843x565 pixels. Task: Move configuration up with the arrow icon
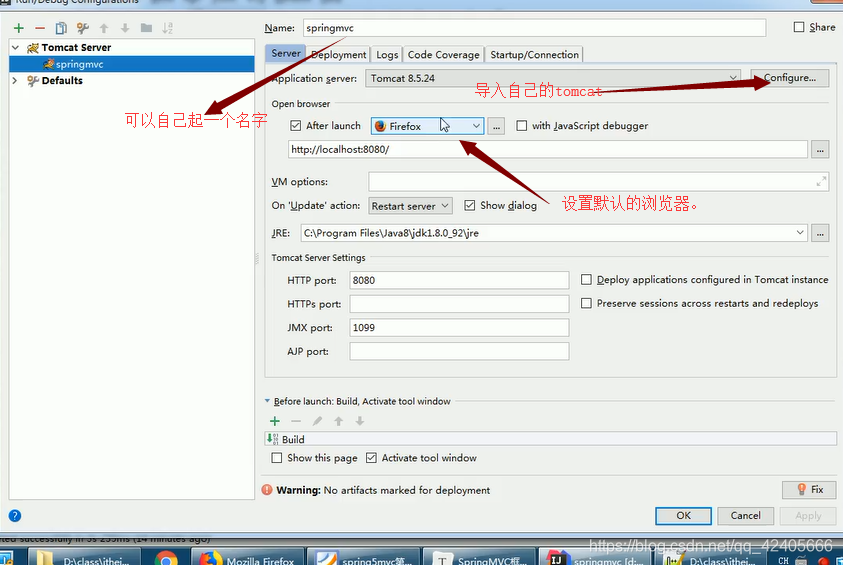(x=104, y=28)
